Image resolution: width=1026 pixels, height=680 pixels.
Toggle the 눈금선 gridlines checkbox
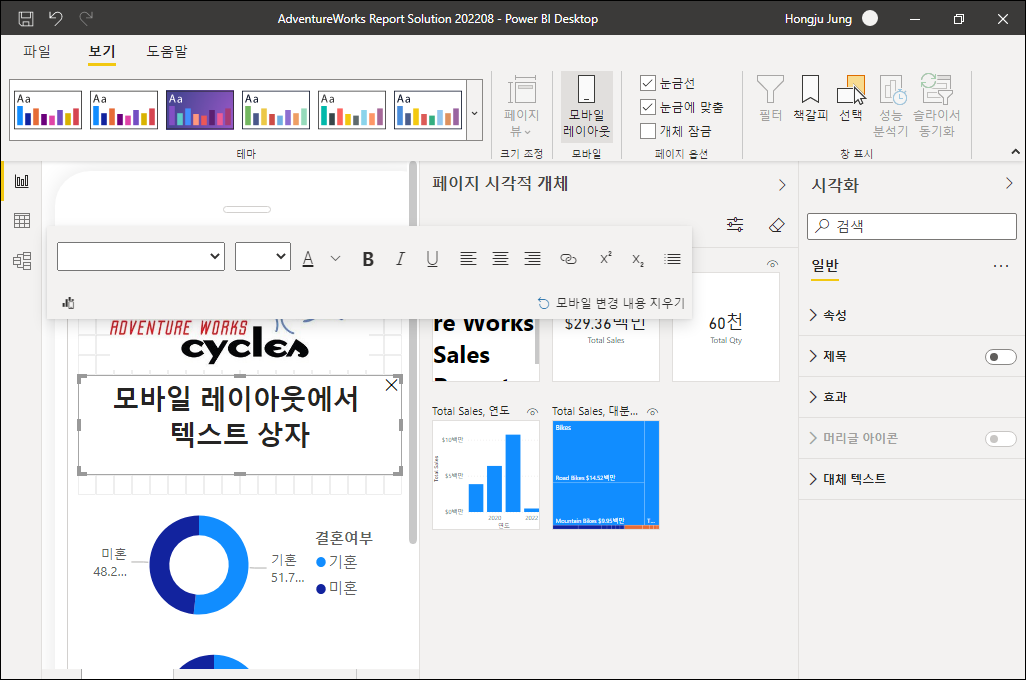tap(647, 83)
